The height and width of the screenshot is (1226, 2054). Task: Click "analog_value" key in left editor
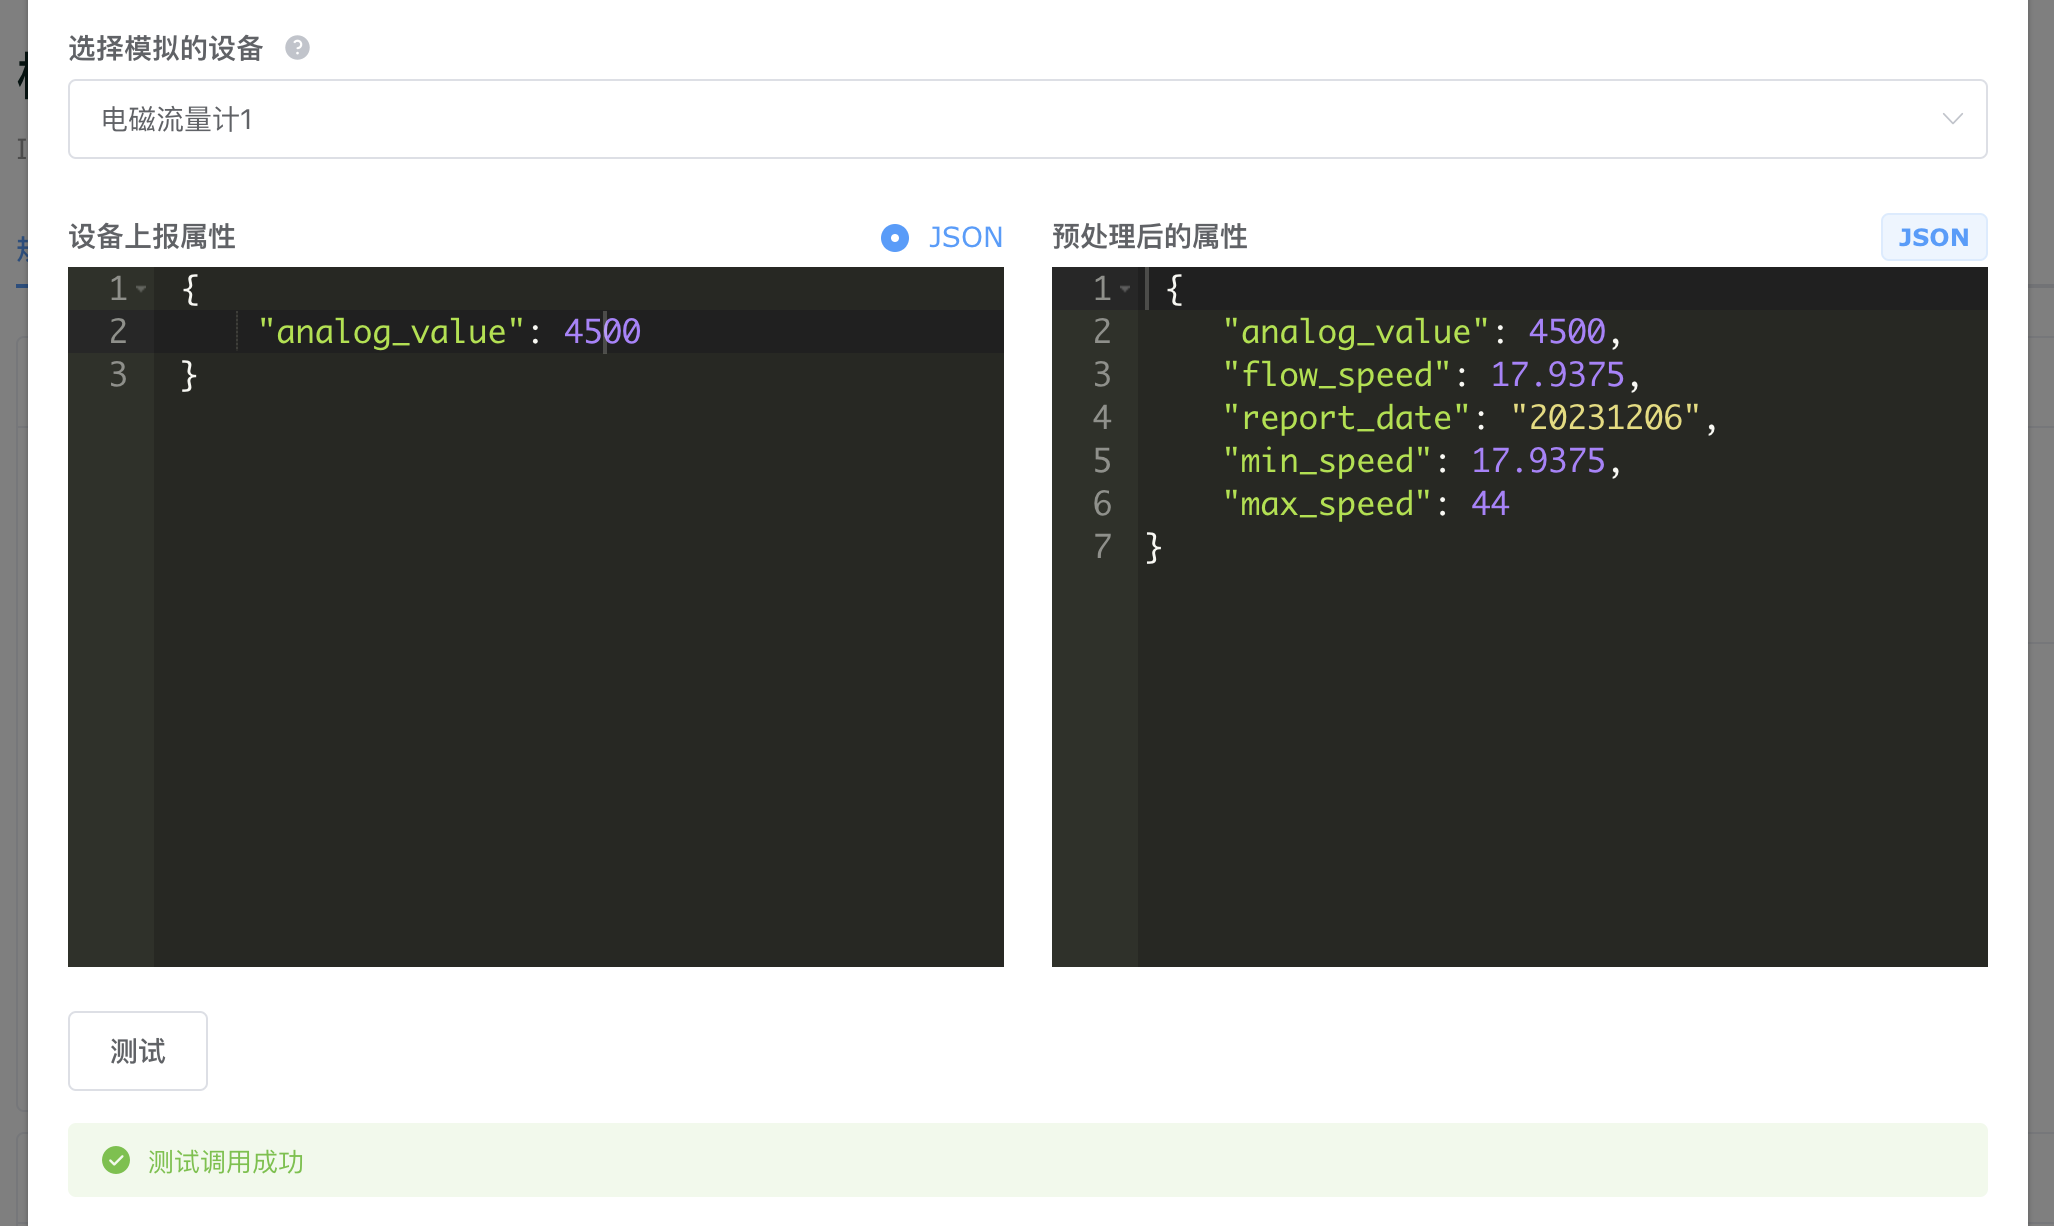[391, 332]
